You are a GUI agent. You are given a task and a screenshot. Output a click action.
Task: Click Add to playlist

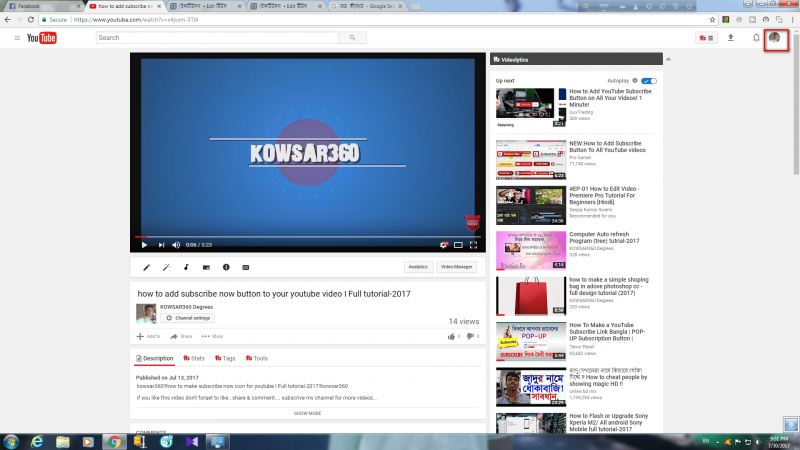148,336
